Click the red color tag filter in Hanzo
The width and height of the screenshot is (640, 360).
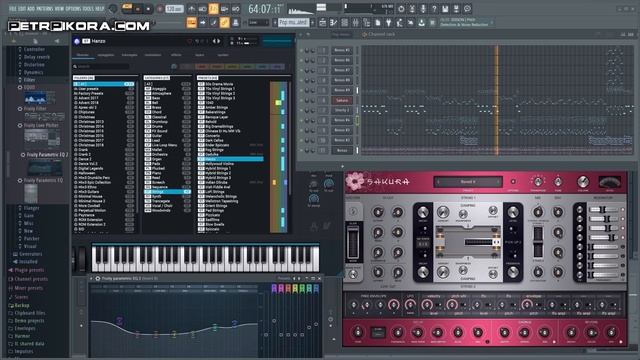tap(201, 67)
